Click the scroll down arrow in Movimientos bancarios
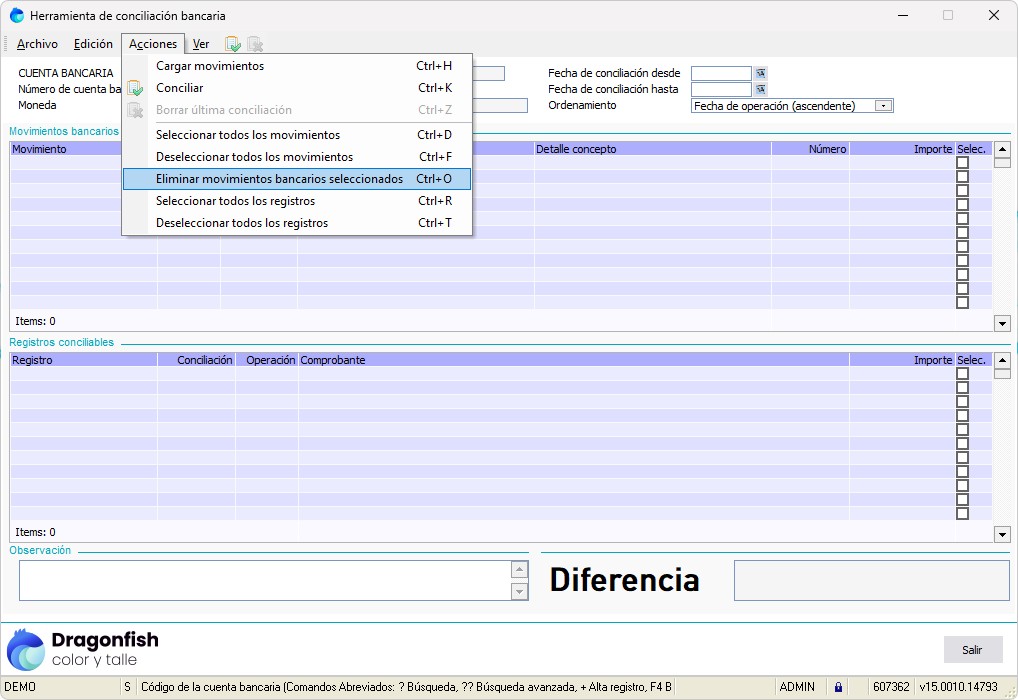The image size is (1018, 700). (x=1002, y=323)
